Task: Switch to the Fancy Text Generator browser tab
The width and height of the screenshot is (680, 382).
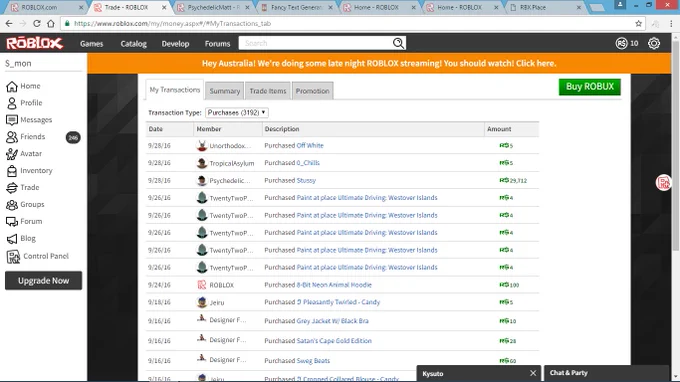Action: (297, 7)
